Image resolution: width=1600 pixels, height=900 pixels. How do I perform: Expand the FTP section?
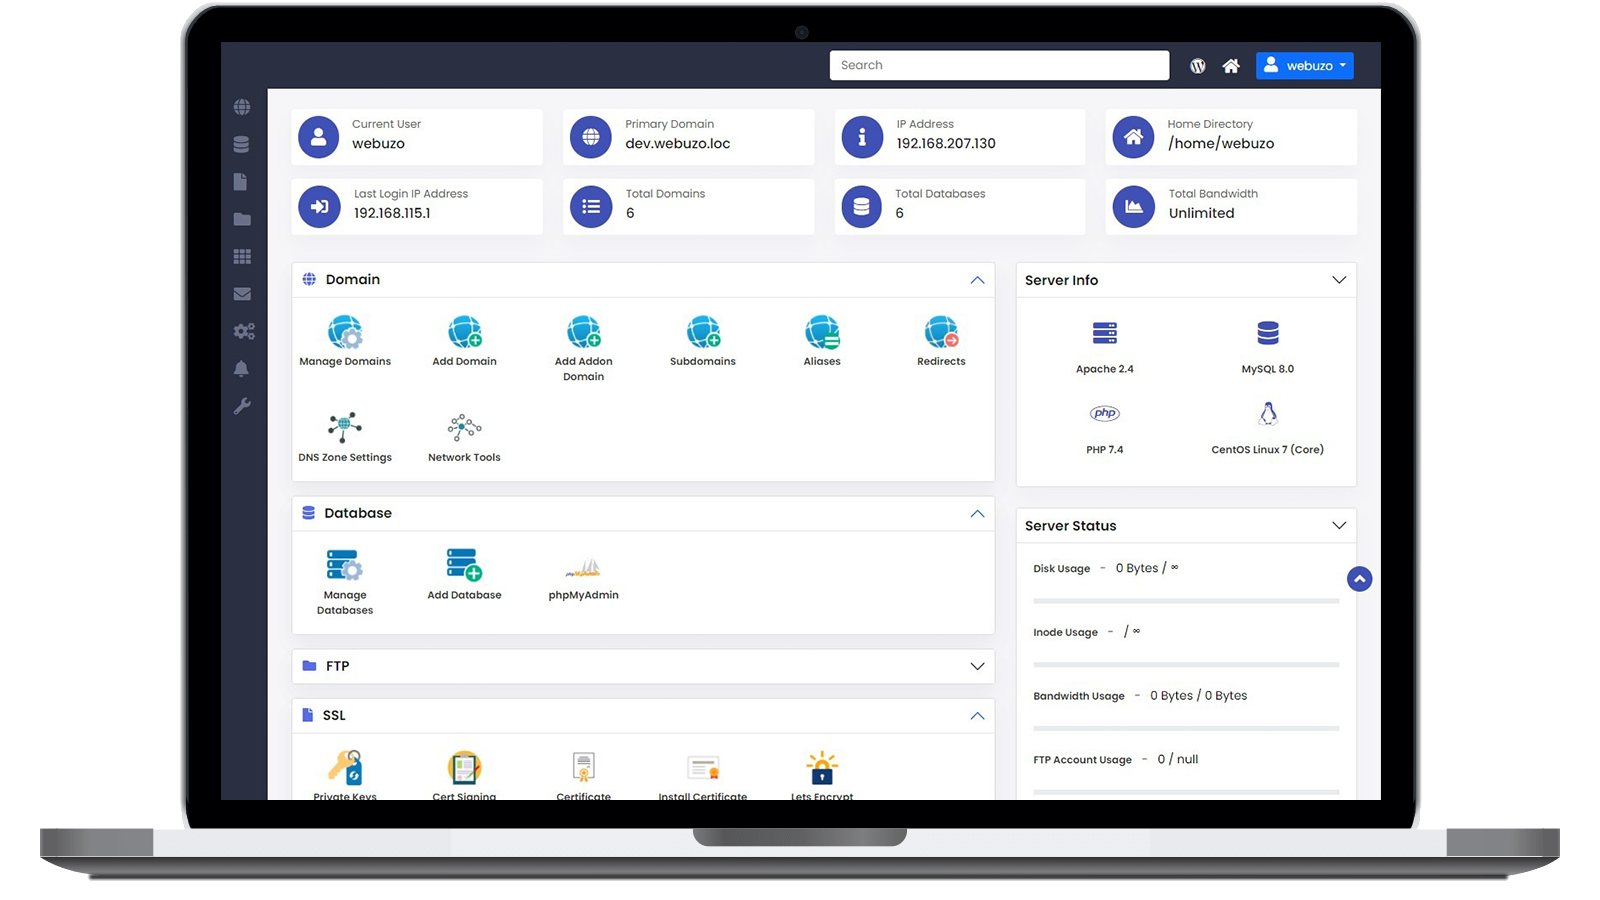(x=977, y=666)
